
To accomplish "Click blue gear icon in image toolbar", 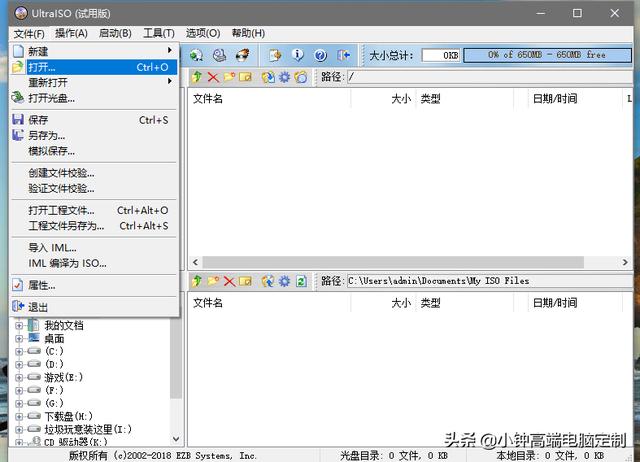I will click(x=284, y=77).
